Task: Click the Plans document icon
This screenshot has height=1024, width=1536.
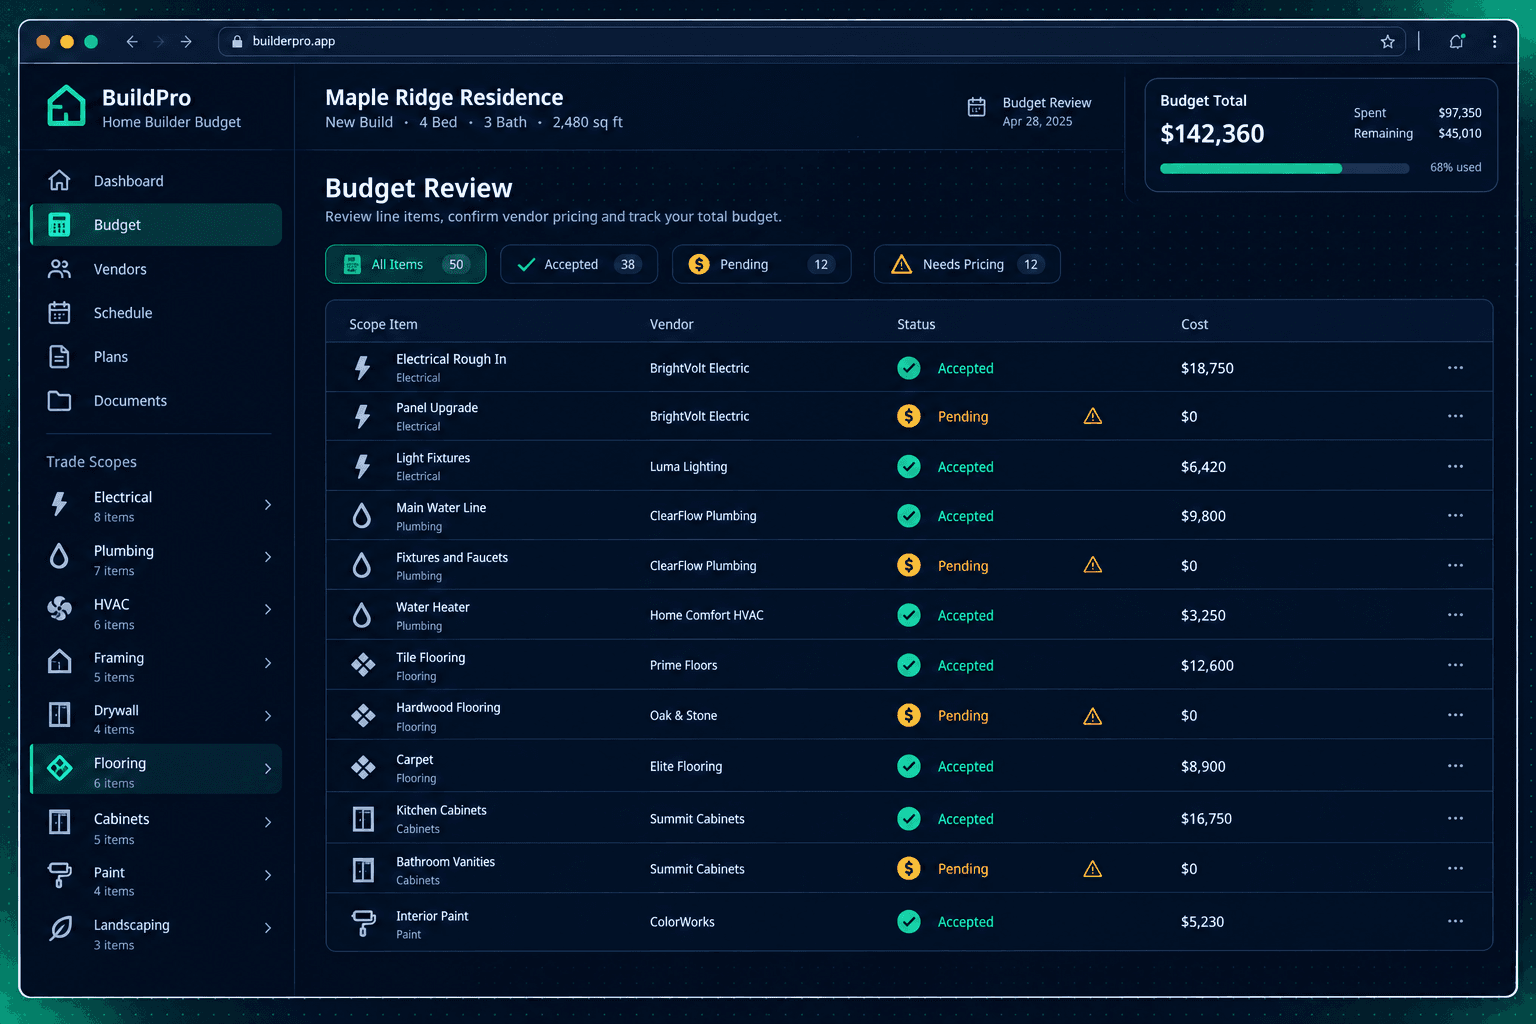Action: click(x=60, y=357)
